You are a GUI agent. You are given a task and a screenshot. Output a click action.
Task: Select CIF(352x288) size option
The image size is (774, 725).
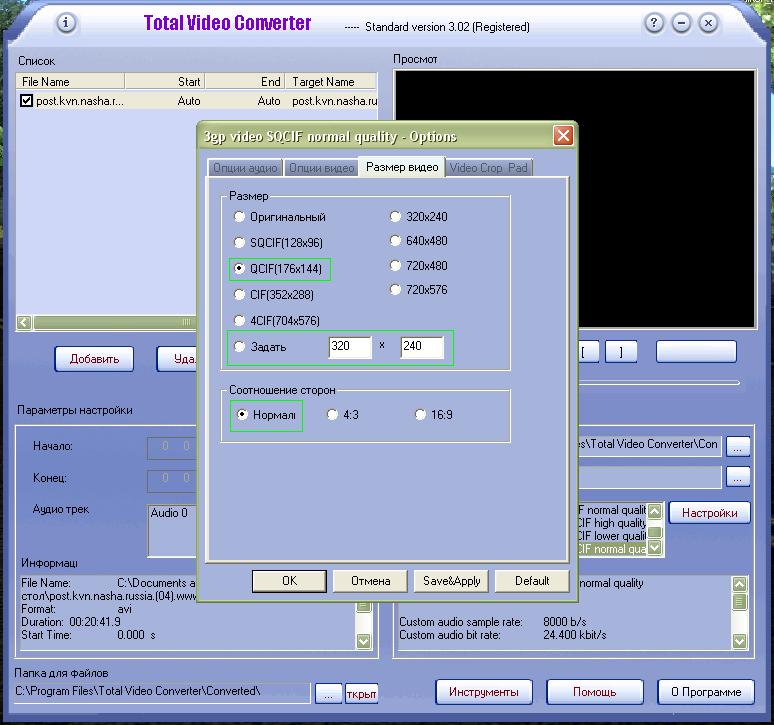click(239, 295)
